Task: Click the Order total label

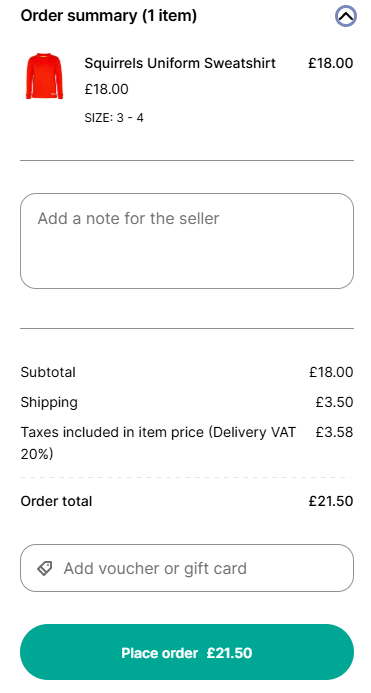Action: [56, 501]
